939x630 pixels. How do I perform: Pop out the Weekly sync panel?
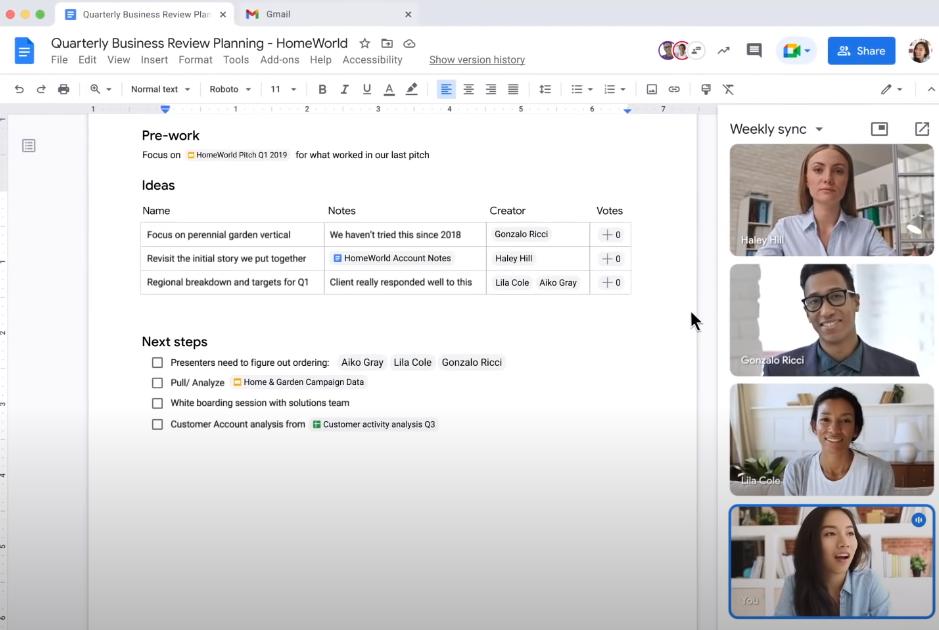[921, 129]
